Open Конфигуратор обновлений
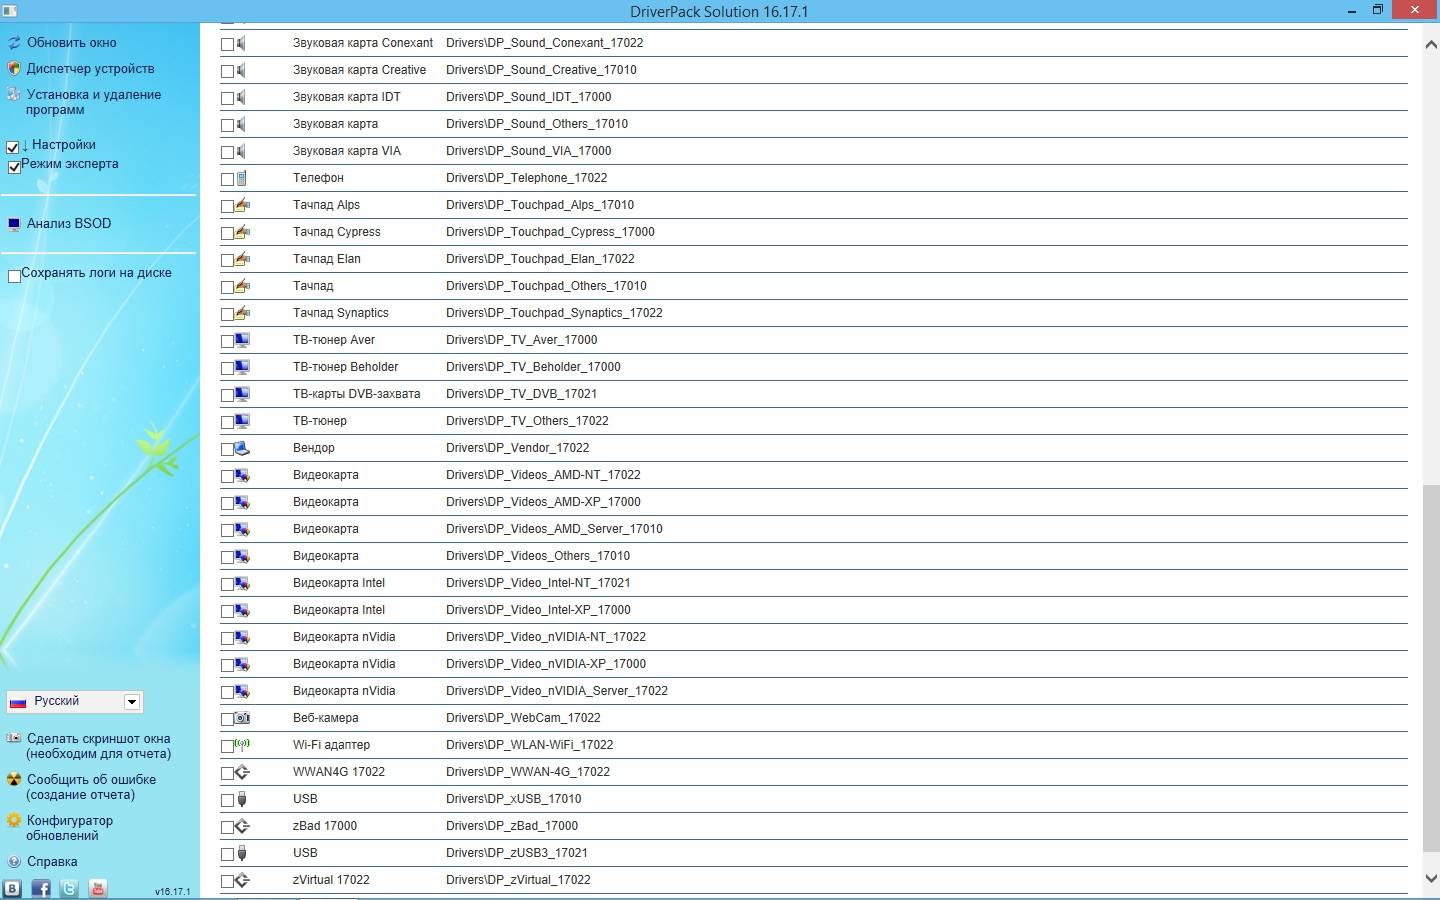1440x900 pixels. 69,828
